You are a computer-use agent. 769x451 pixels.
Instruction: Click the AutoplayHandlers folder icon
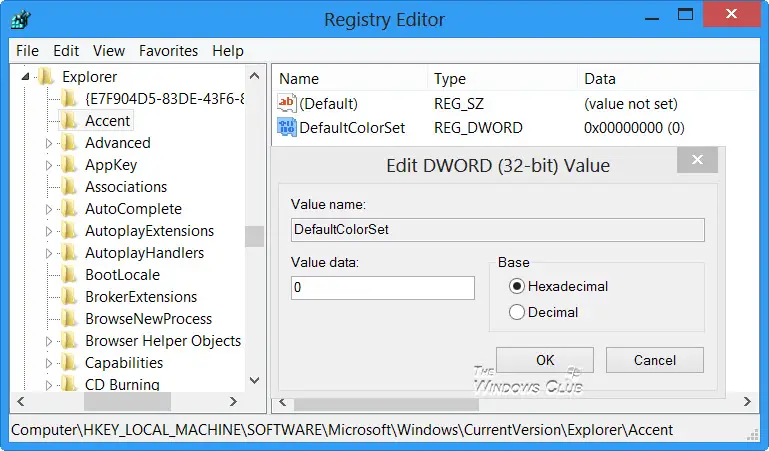pyautogui.click(x=69, y=253)
